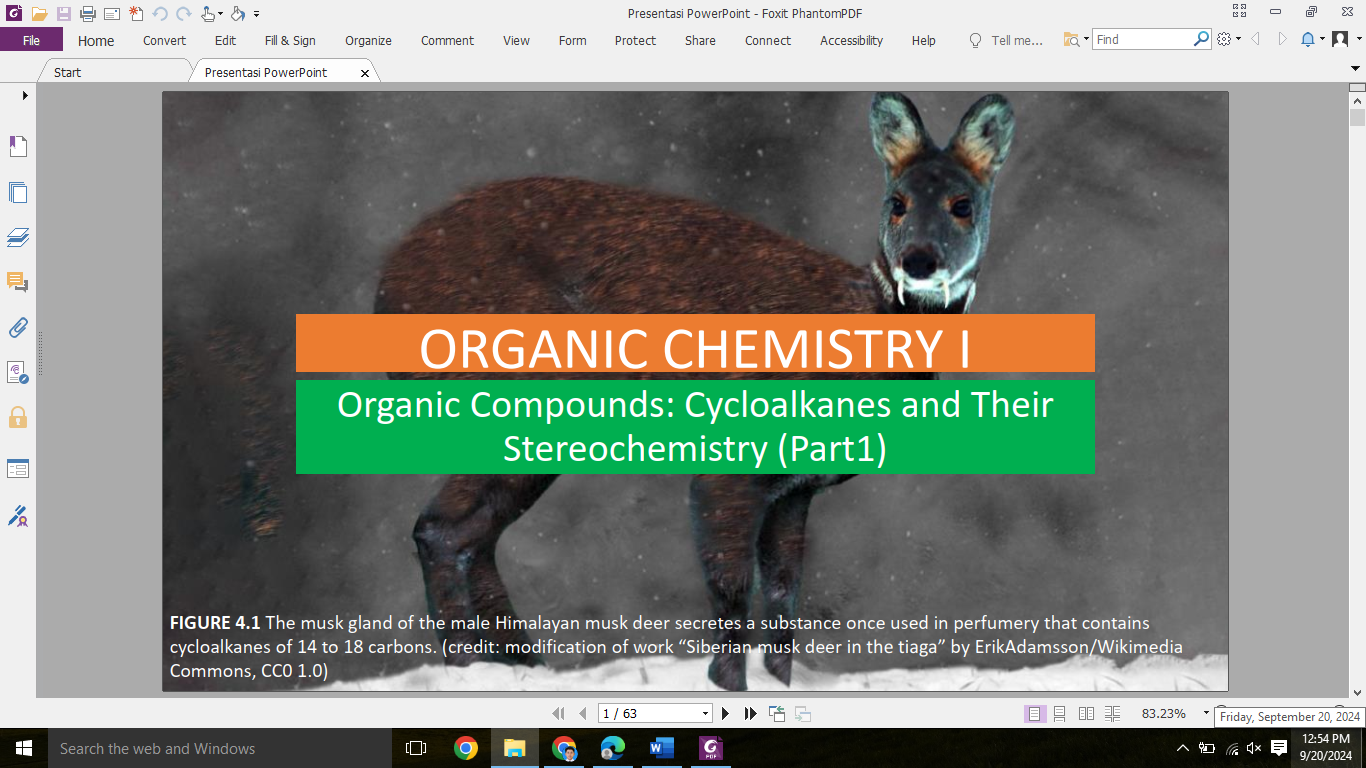This screenshot has width=1366, height=768.
Task: Click the Tell me search helper
Action: [1006, 41]
